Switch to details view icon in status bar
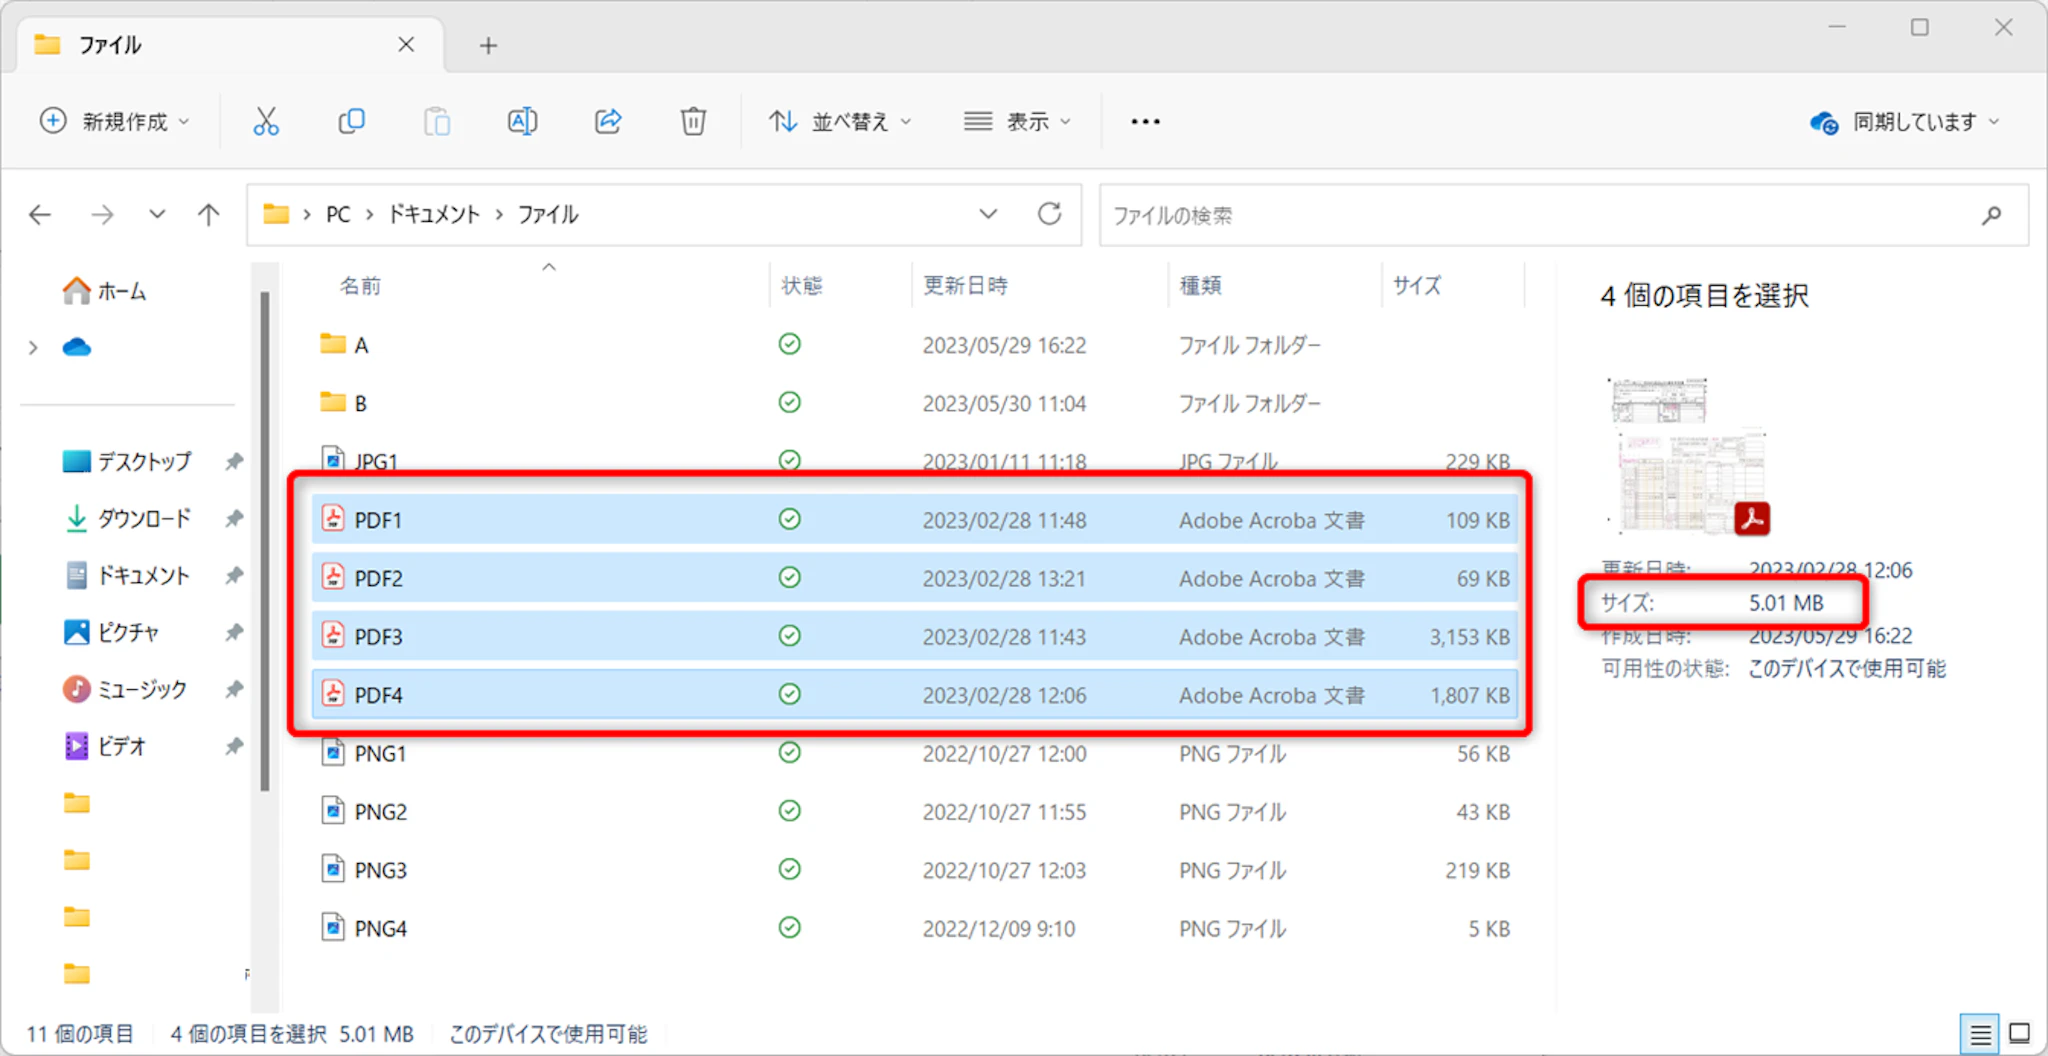Image resolution: width=2048 pixels, height=1056 pixels. tap(1980, 1034)
